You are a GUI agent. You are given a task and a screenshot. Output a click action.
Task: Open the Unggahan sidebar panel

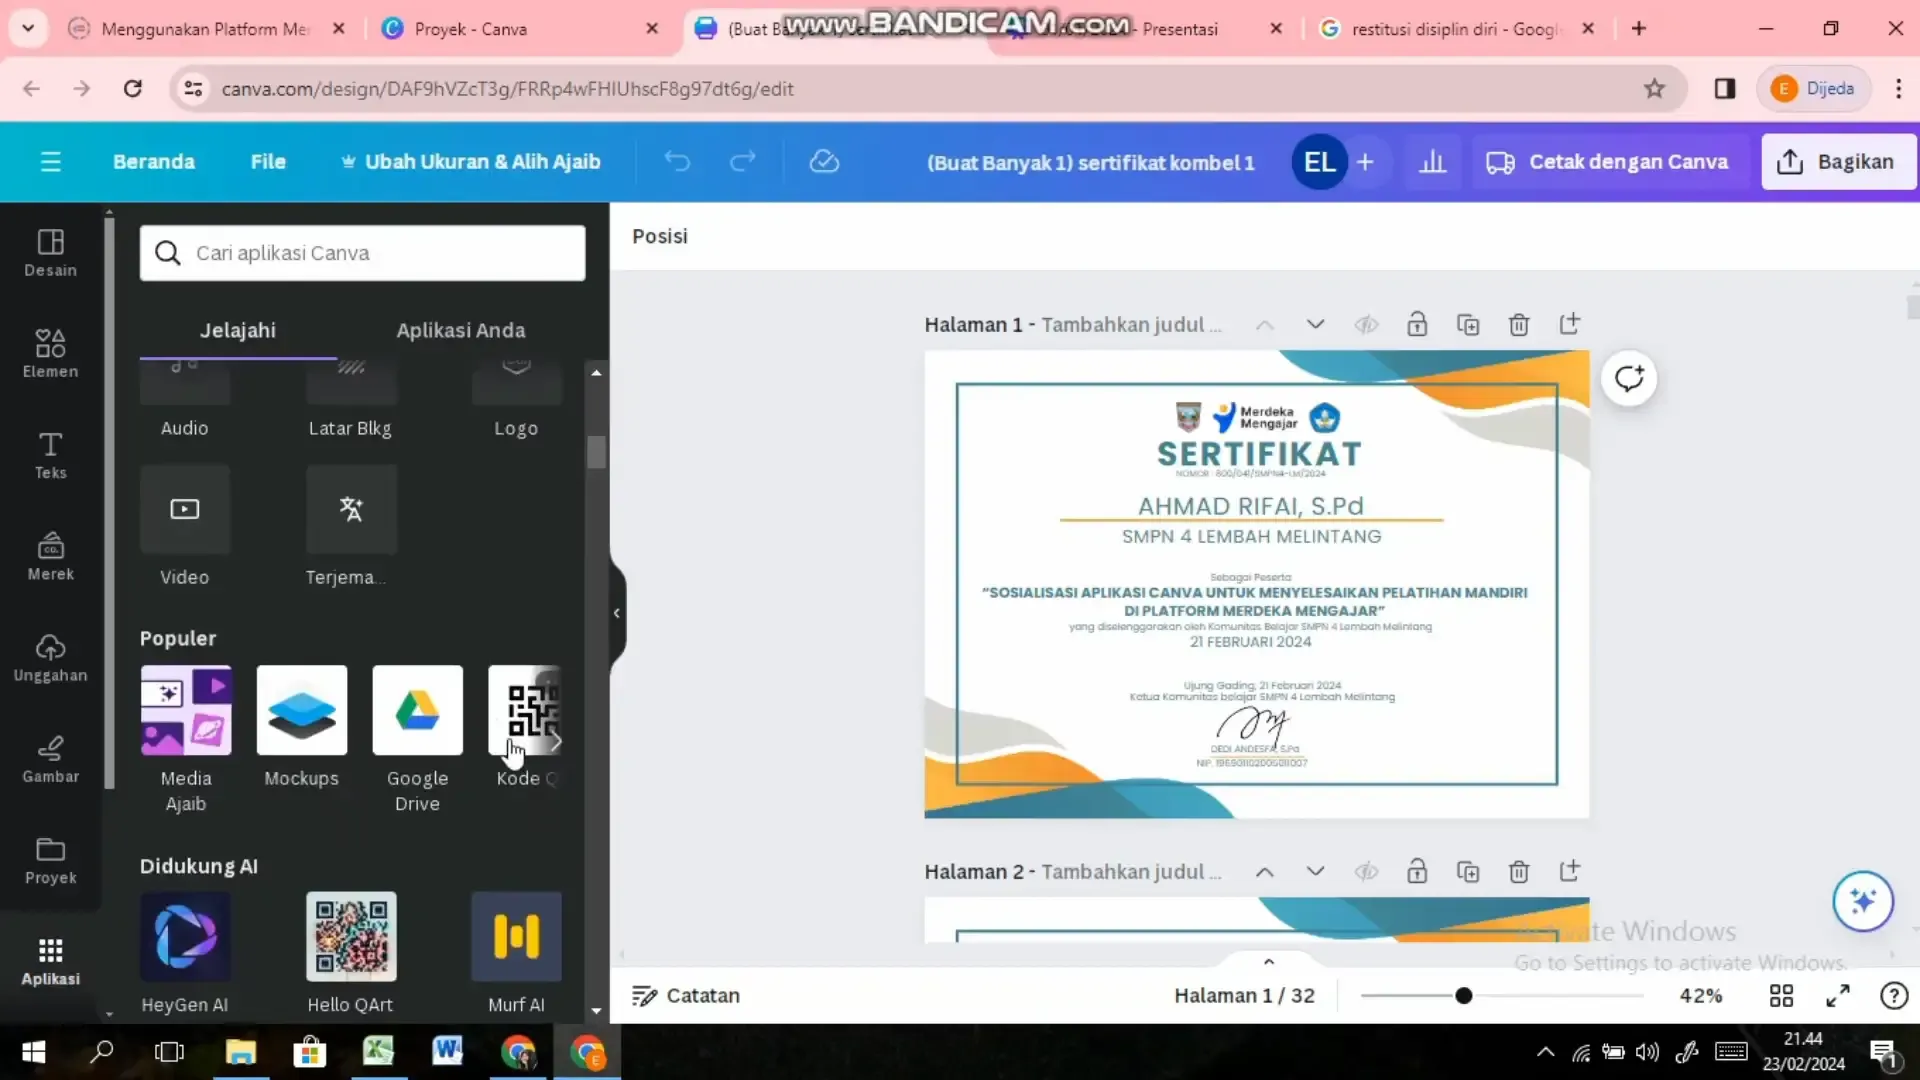[50, 657]
